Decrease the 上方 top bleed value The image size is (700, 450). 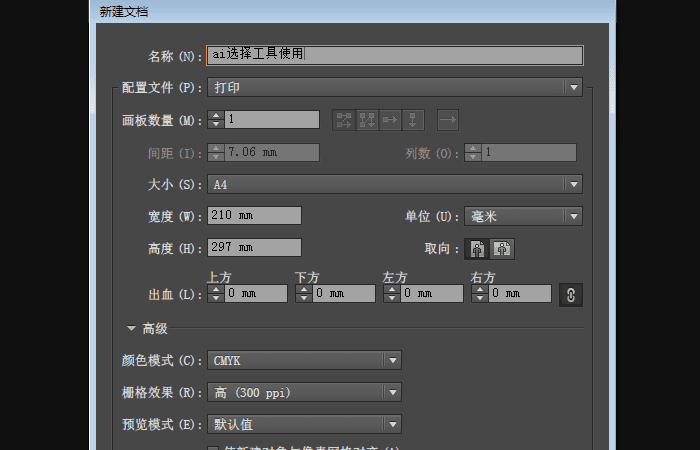tap(216, 298)
